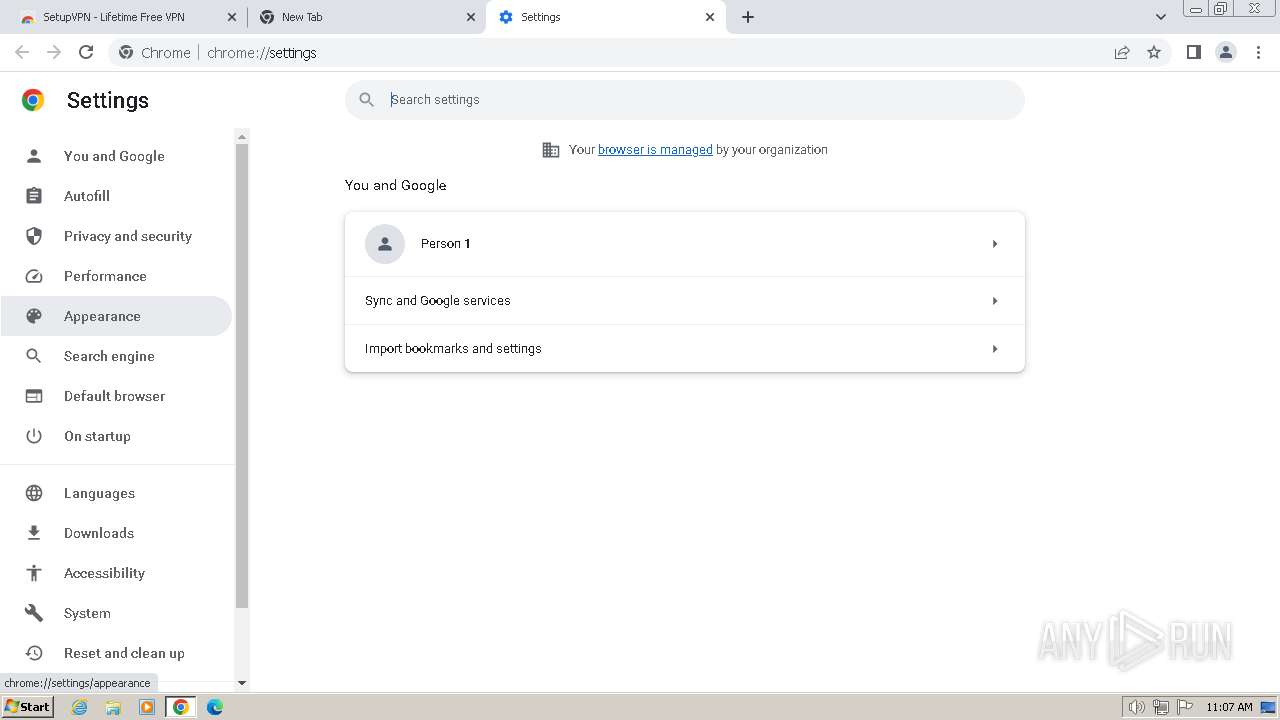Open the Privacy and security shield icon
Image resolution: width=1280 pixels, height=720 pixels.
coord(34,236)
